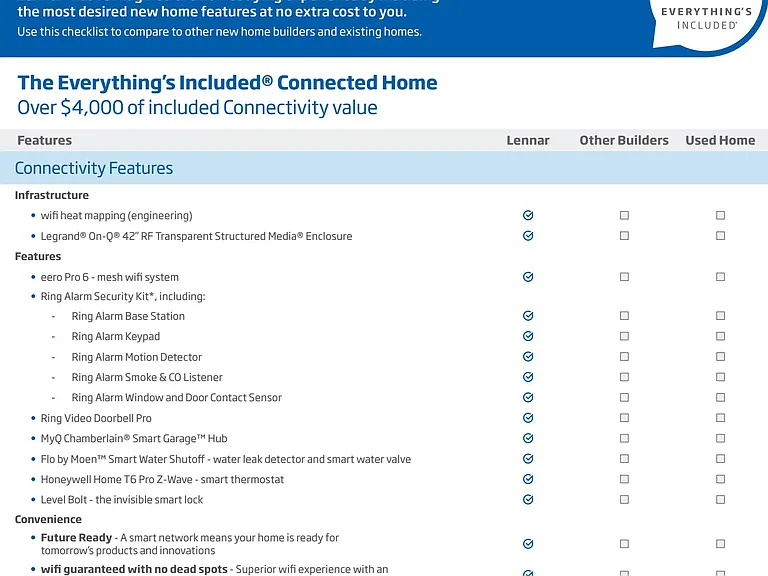The width and height of the screenshot is (768, 576).
Task: Check Other Builders box for Ring Alarm Base Station
Action: click(x=624, y=315)
